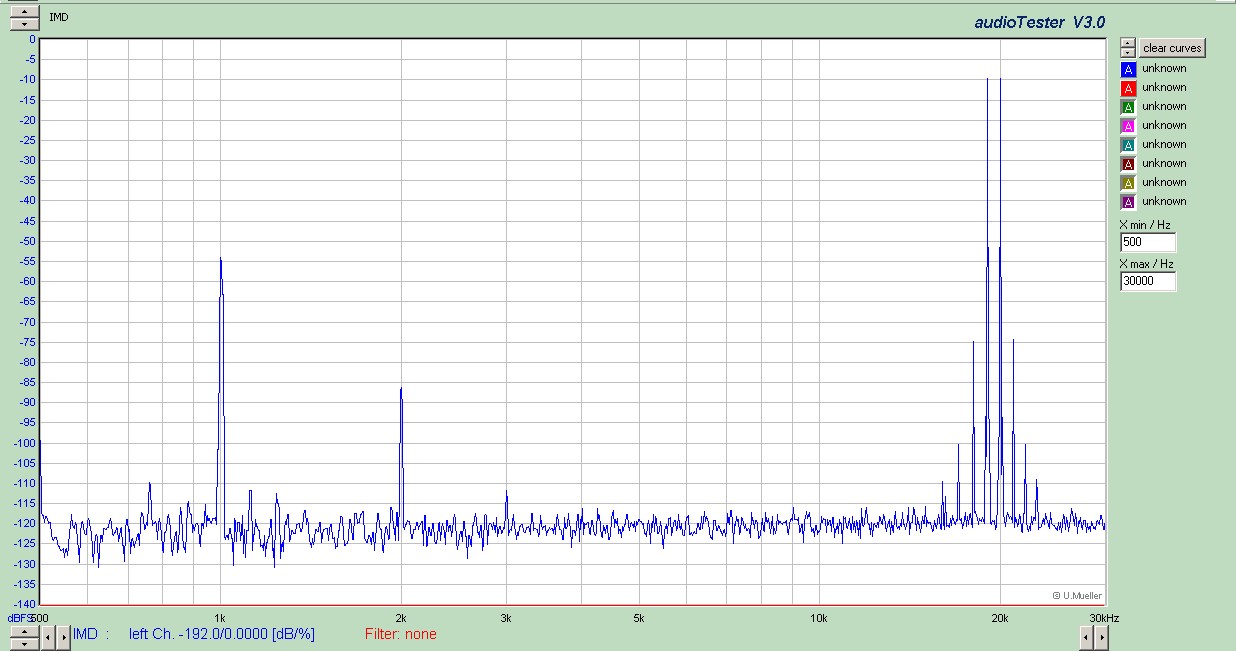
Task: Select the teal curve A swatch
Action: click(x=1128, y=145)
